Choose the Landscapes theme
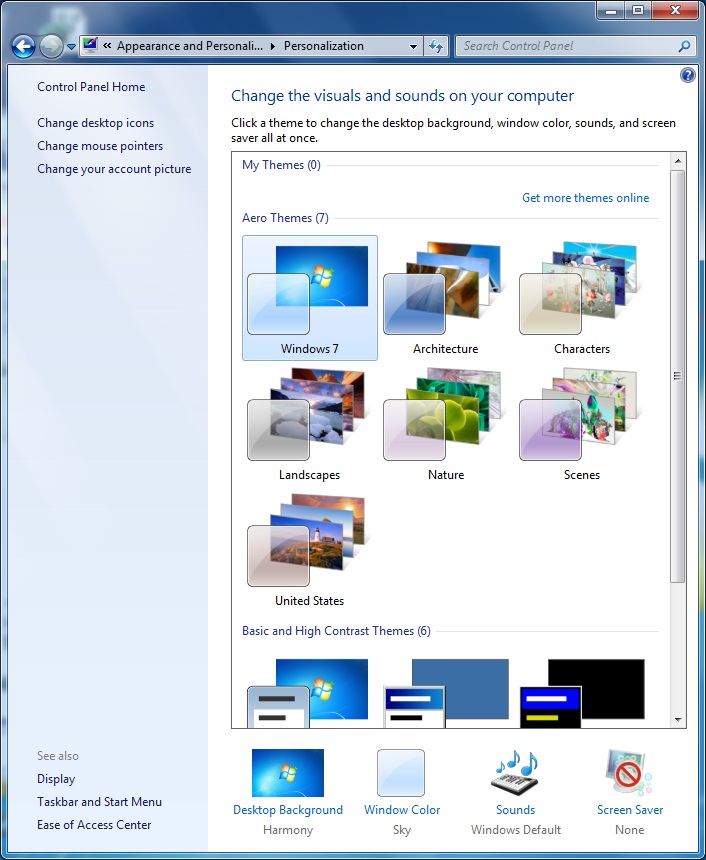 310,424
